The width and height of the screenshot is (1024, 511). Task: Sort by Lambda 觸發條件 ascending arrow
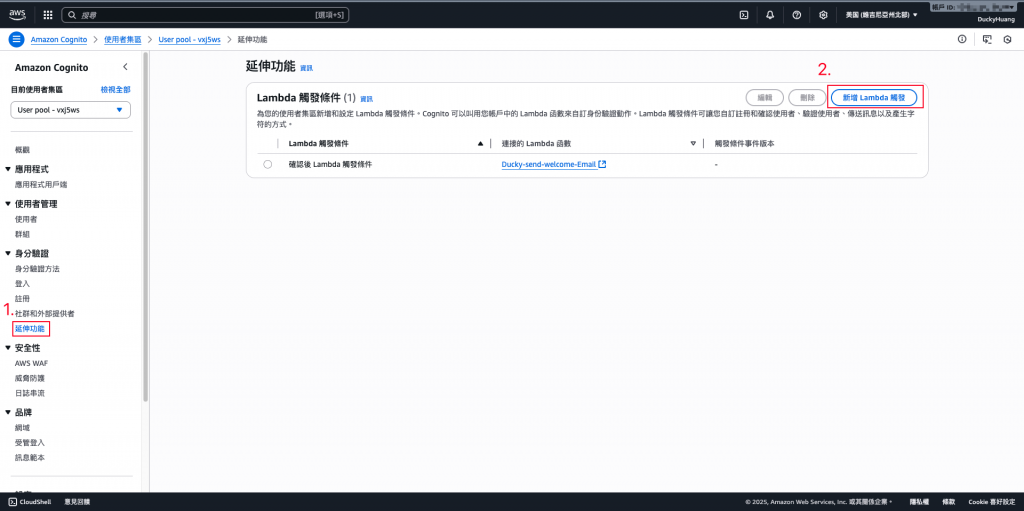pyautogui.click(x=481, y=143)
